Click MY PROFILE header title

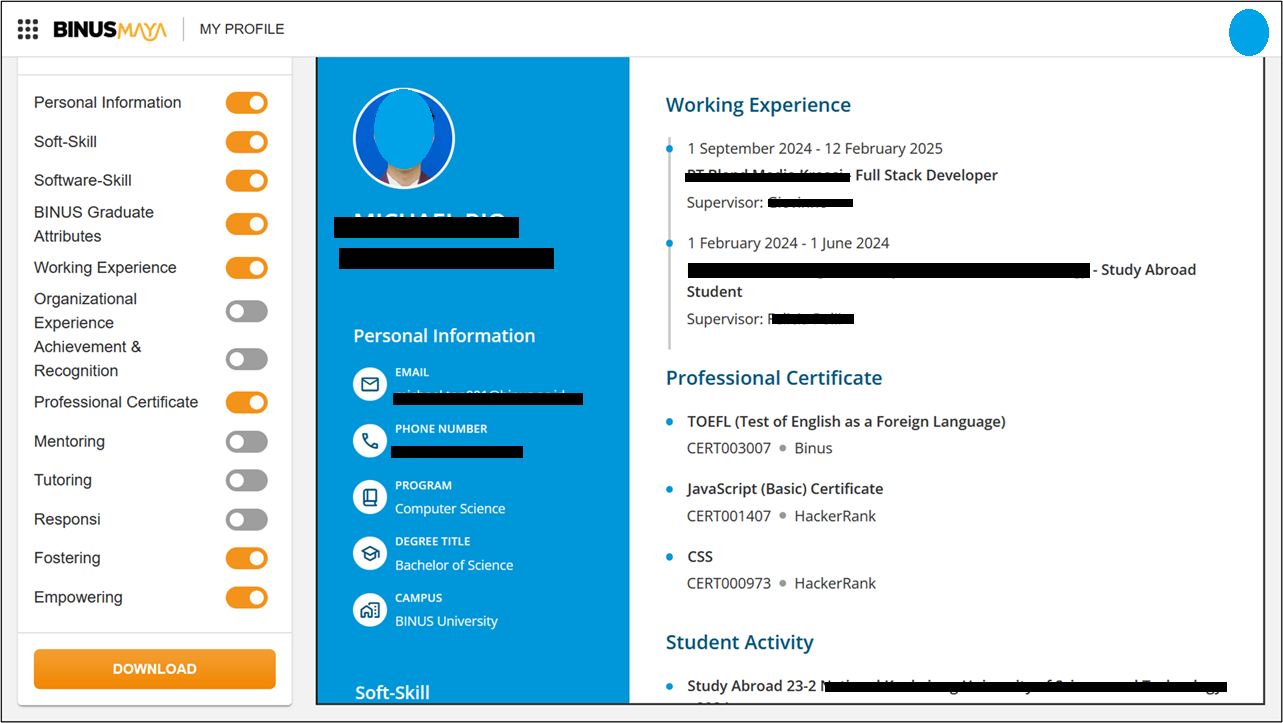click(242, 29)
